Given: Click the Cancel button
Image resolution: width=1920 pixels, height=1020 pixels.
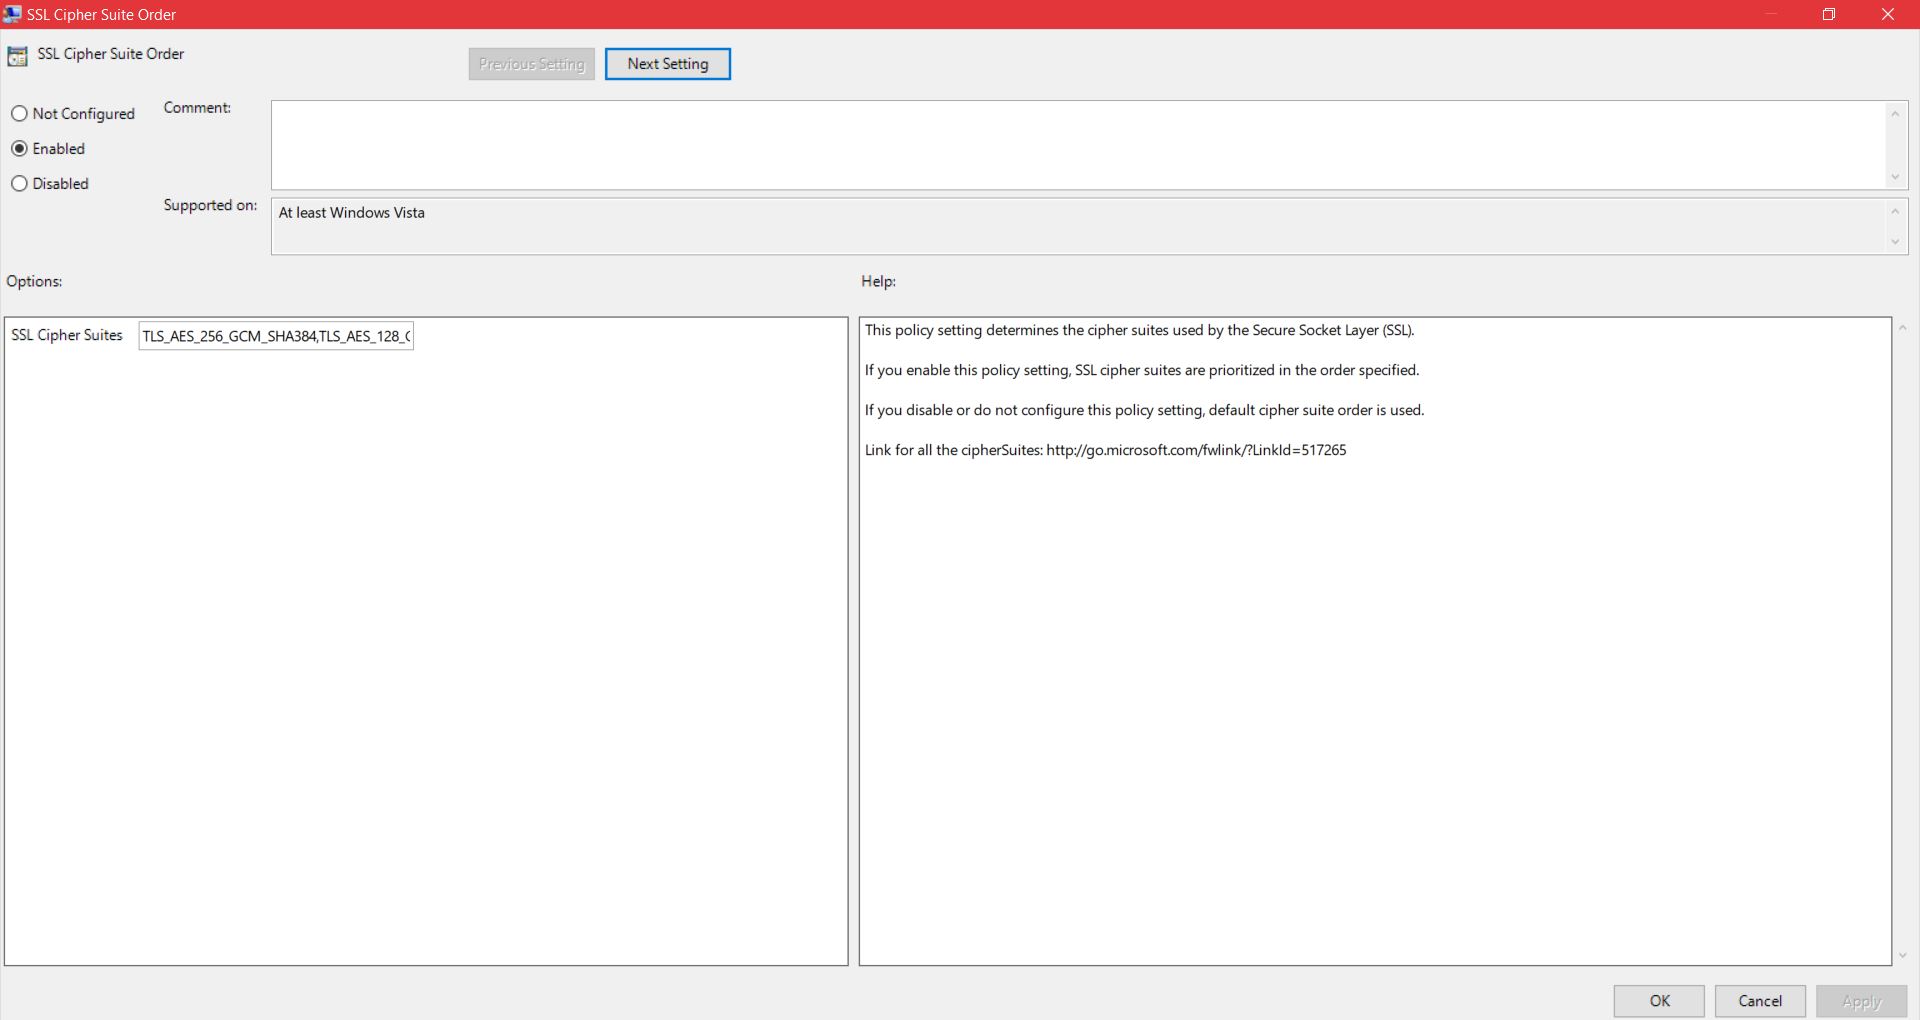Looking at the screenshot, I should (1760, 1000).
